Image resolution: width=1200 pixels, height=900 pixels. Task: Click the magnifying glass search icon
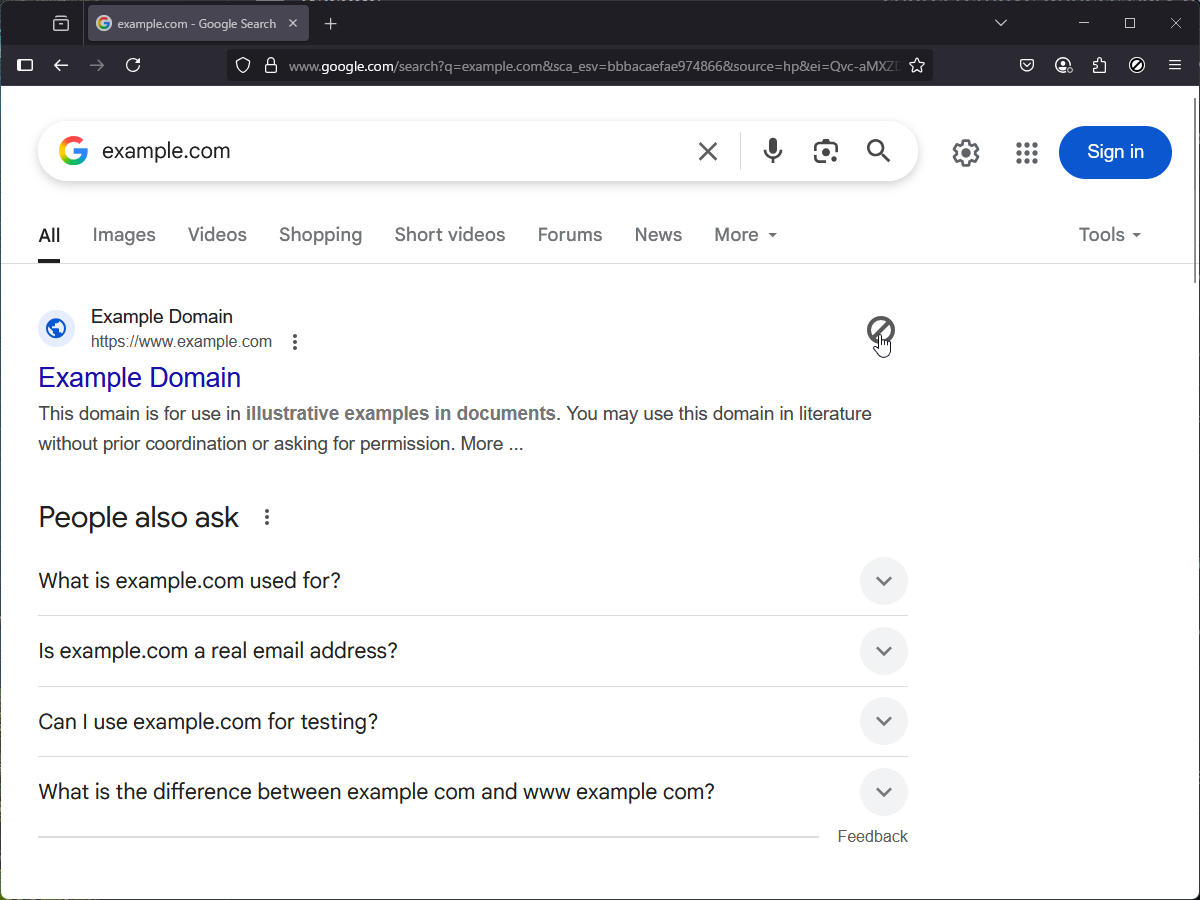pos(878,151)
